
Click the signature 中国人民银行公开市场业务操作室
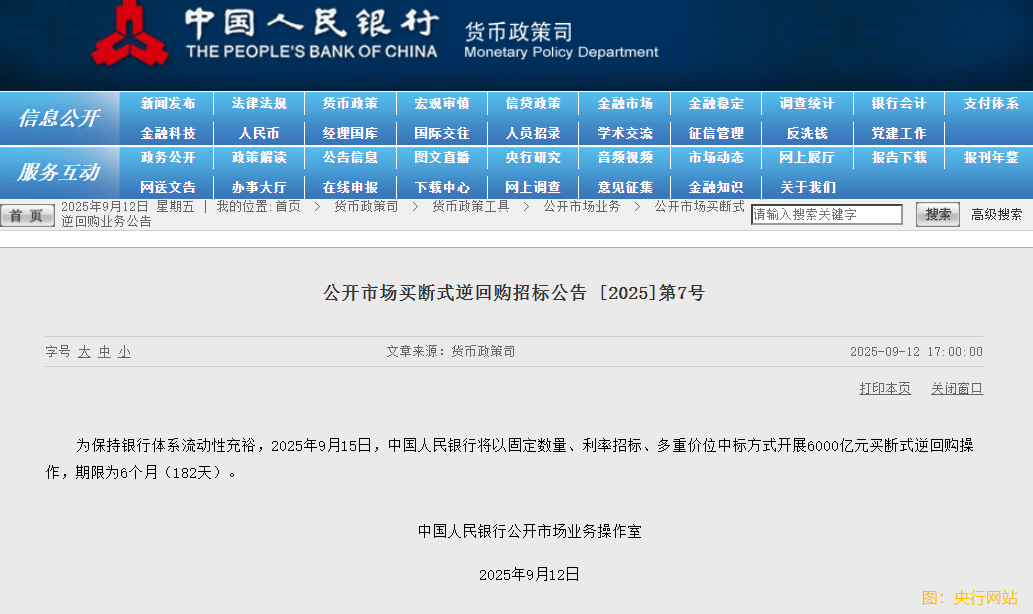pyautogui.click(x=530, y=531)
